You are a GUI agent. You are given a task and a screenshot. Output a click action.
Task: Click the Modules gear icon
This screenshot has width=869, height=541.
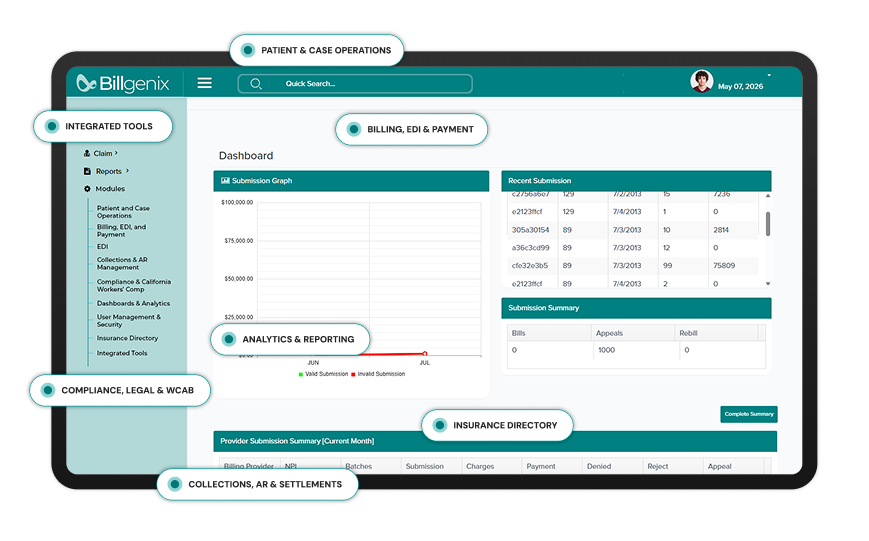click(87, 189)
